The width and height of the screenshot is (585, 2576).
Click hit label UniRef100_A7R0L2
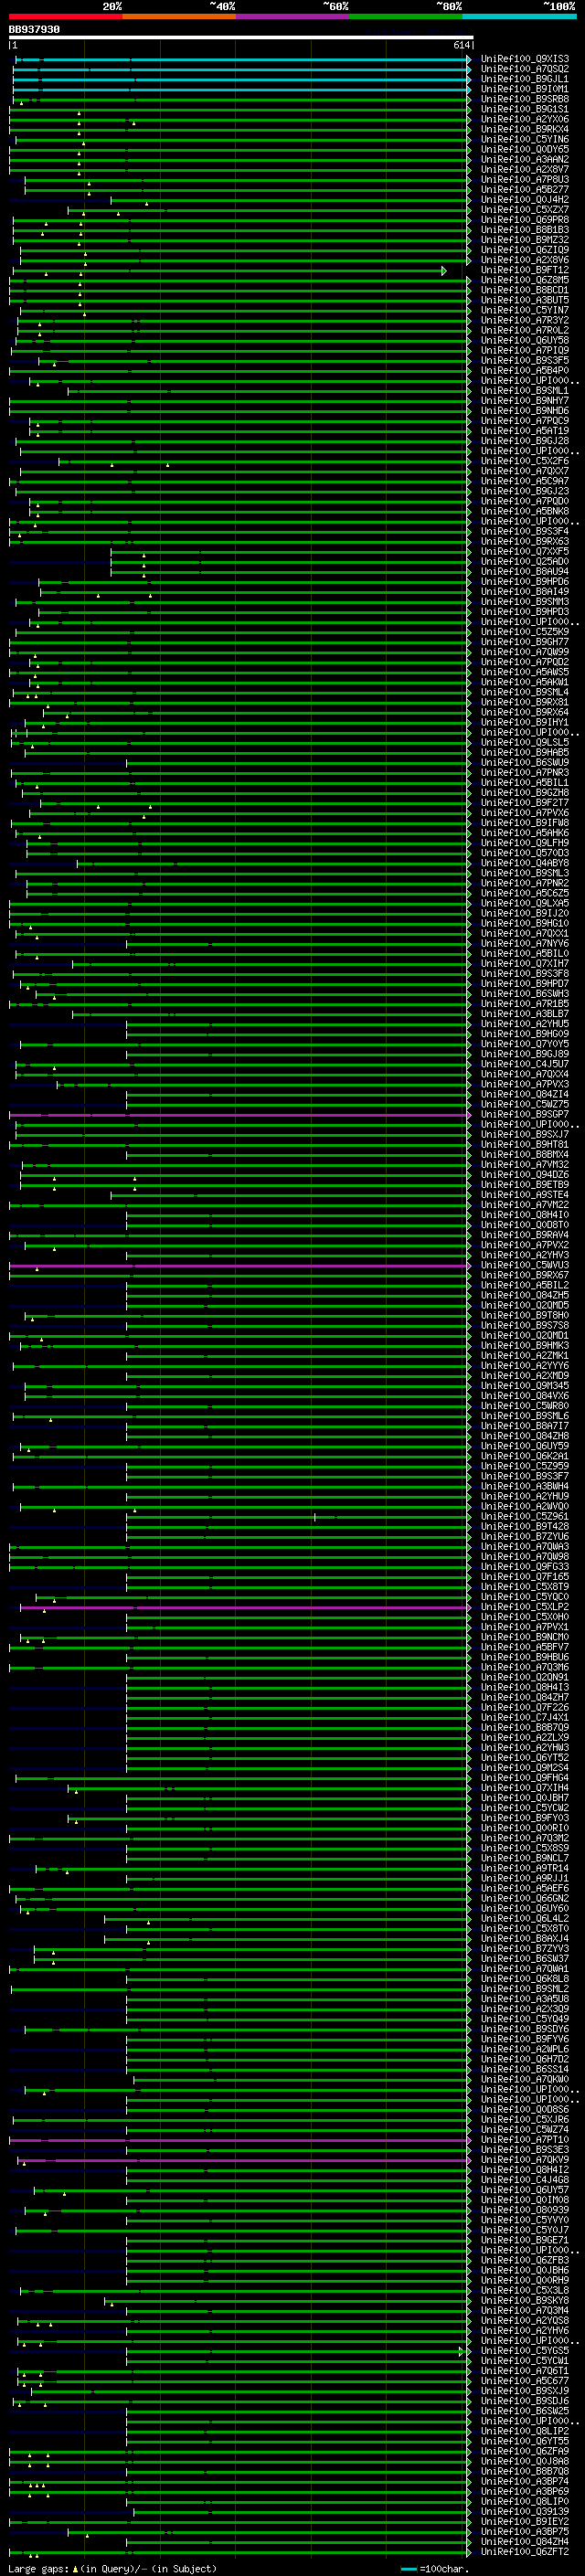click(524, 330)
